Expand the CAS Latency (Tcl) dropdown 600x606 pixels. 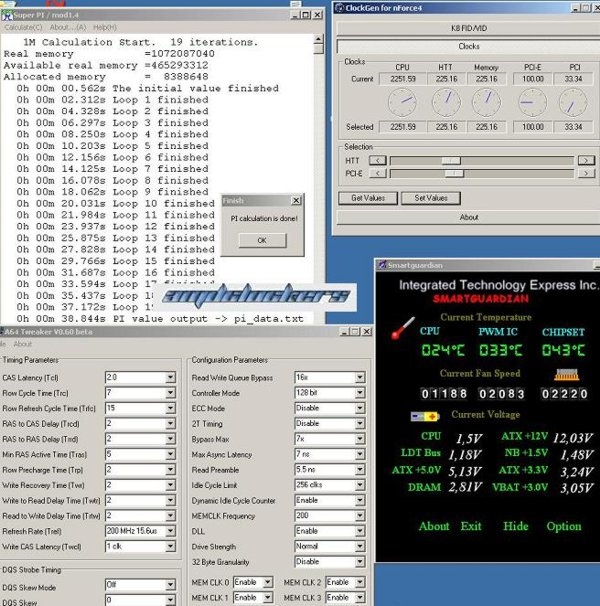[x=170, y=378]
